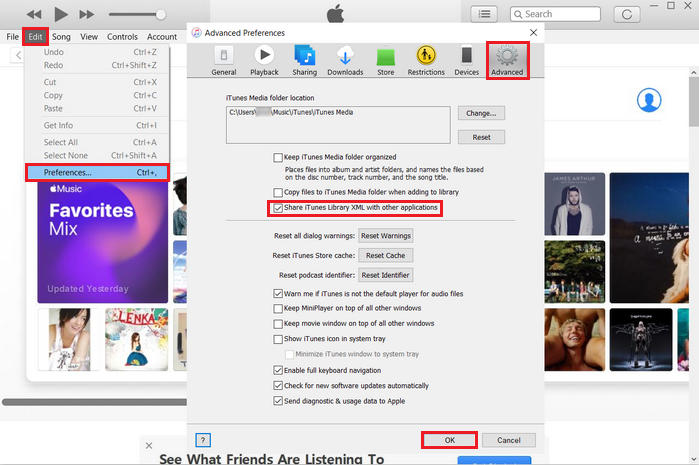The height and width of the screenshot is (465, 699).
Task: Toggle Check for new software updates automatically
Action: coord(278,386)
